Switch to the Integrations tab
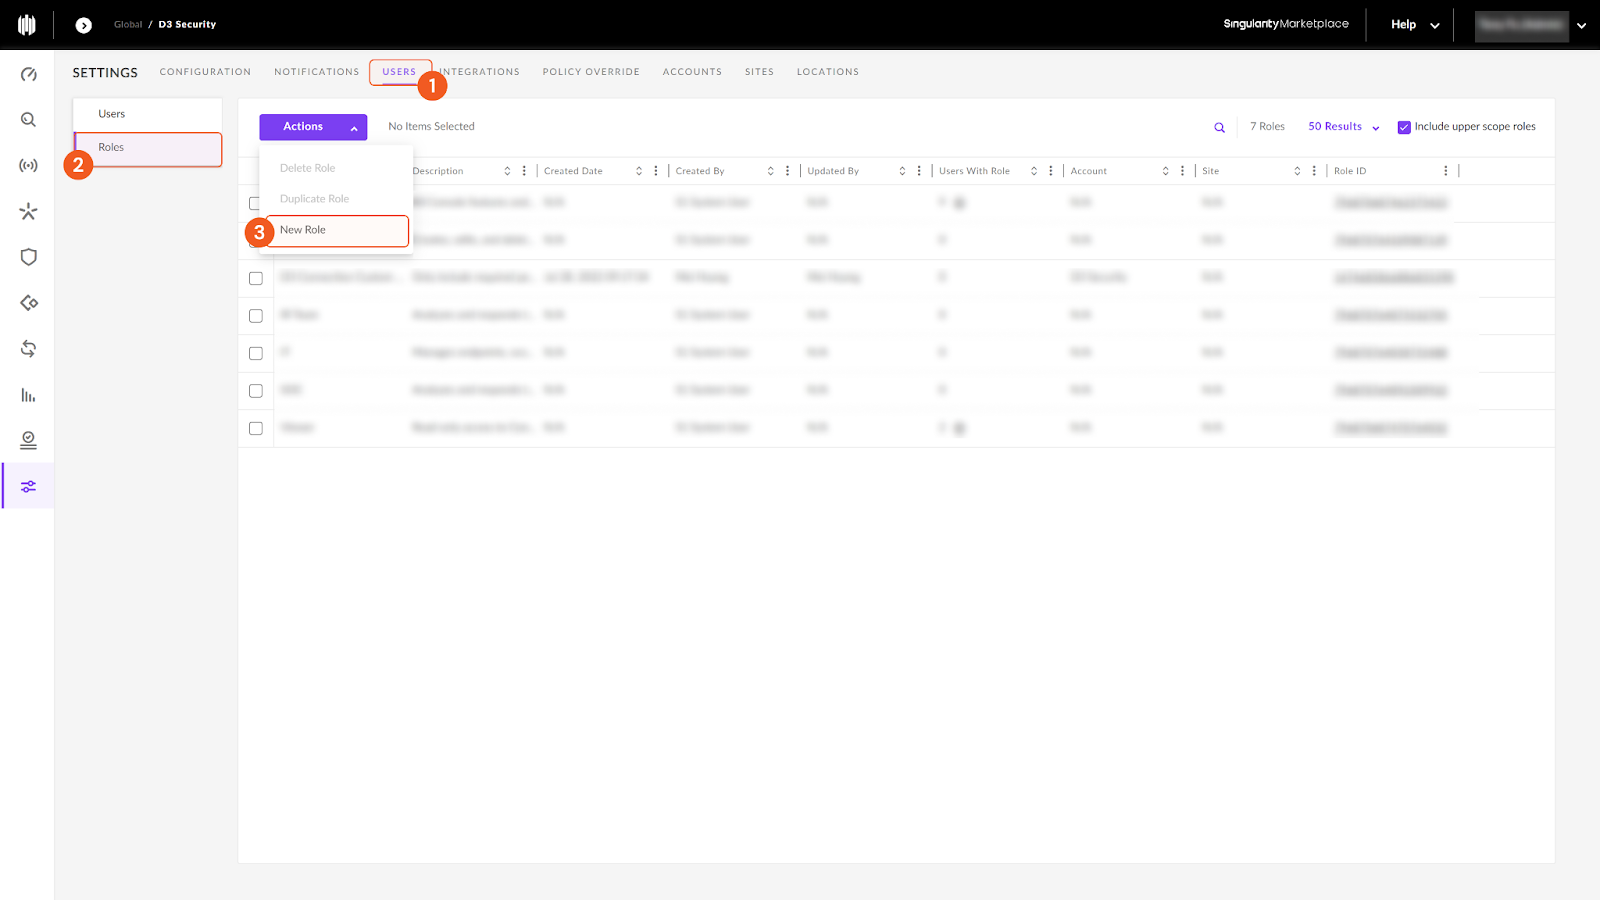This screenshot has height=900, width=1600. 481,72
